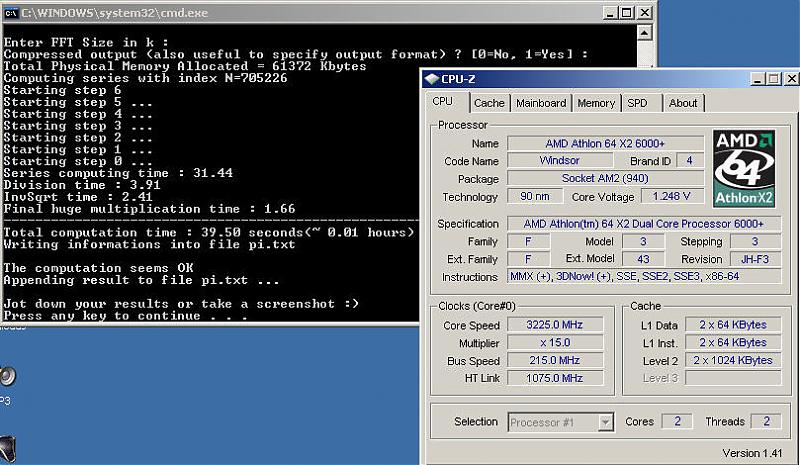Click the HT Link value 1075.0 MHz

coord(555,378)
